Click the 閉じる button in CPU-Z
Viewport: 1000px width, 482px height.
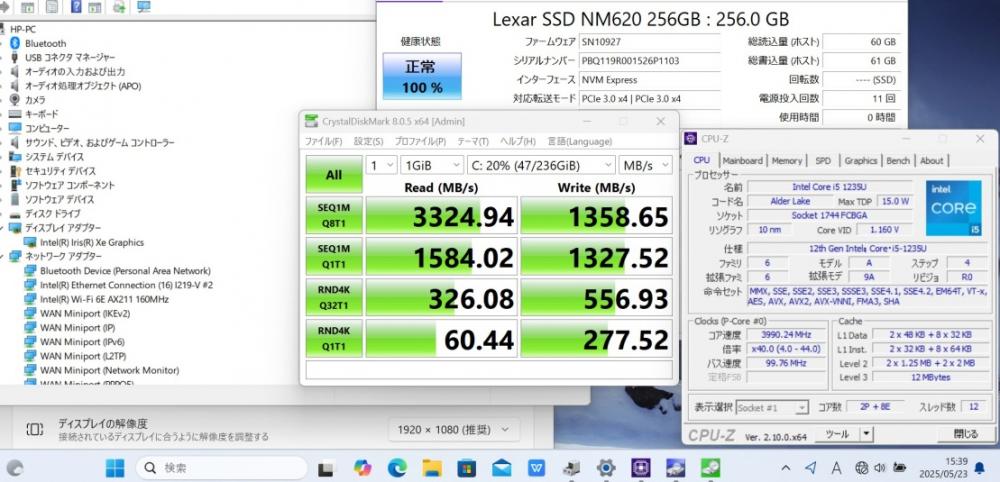966,434
